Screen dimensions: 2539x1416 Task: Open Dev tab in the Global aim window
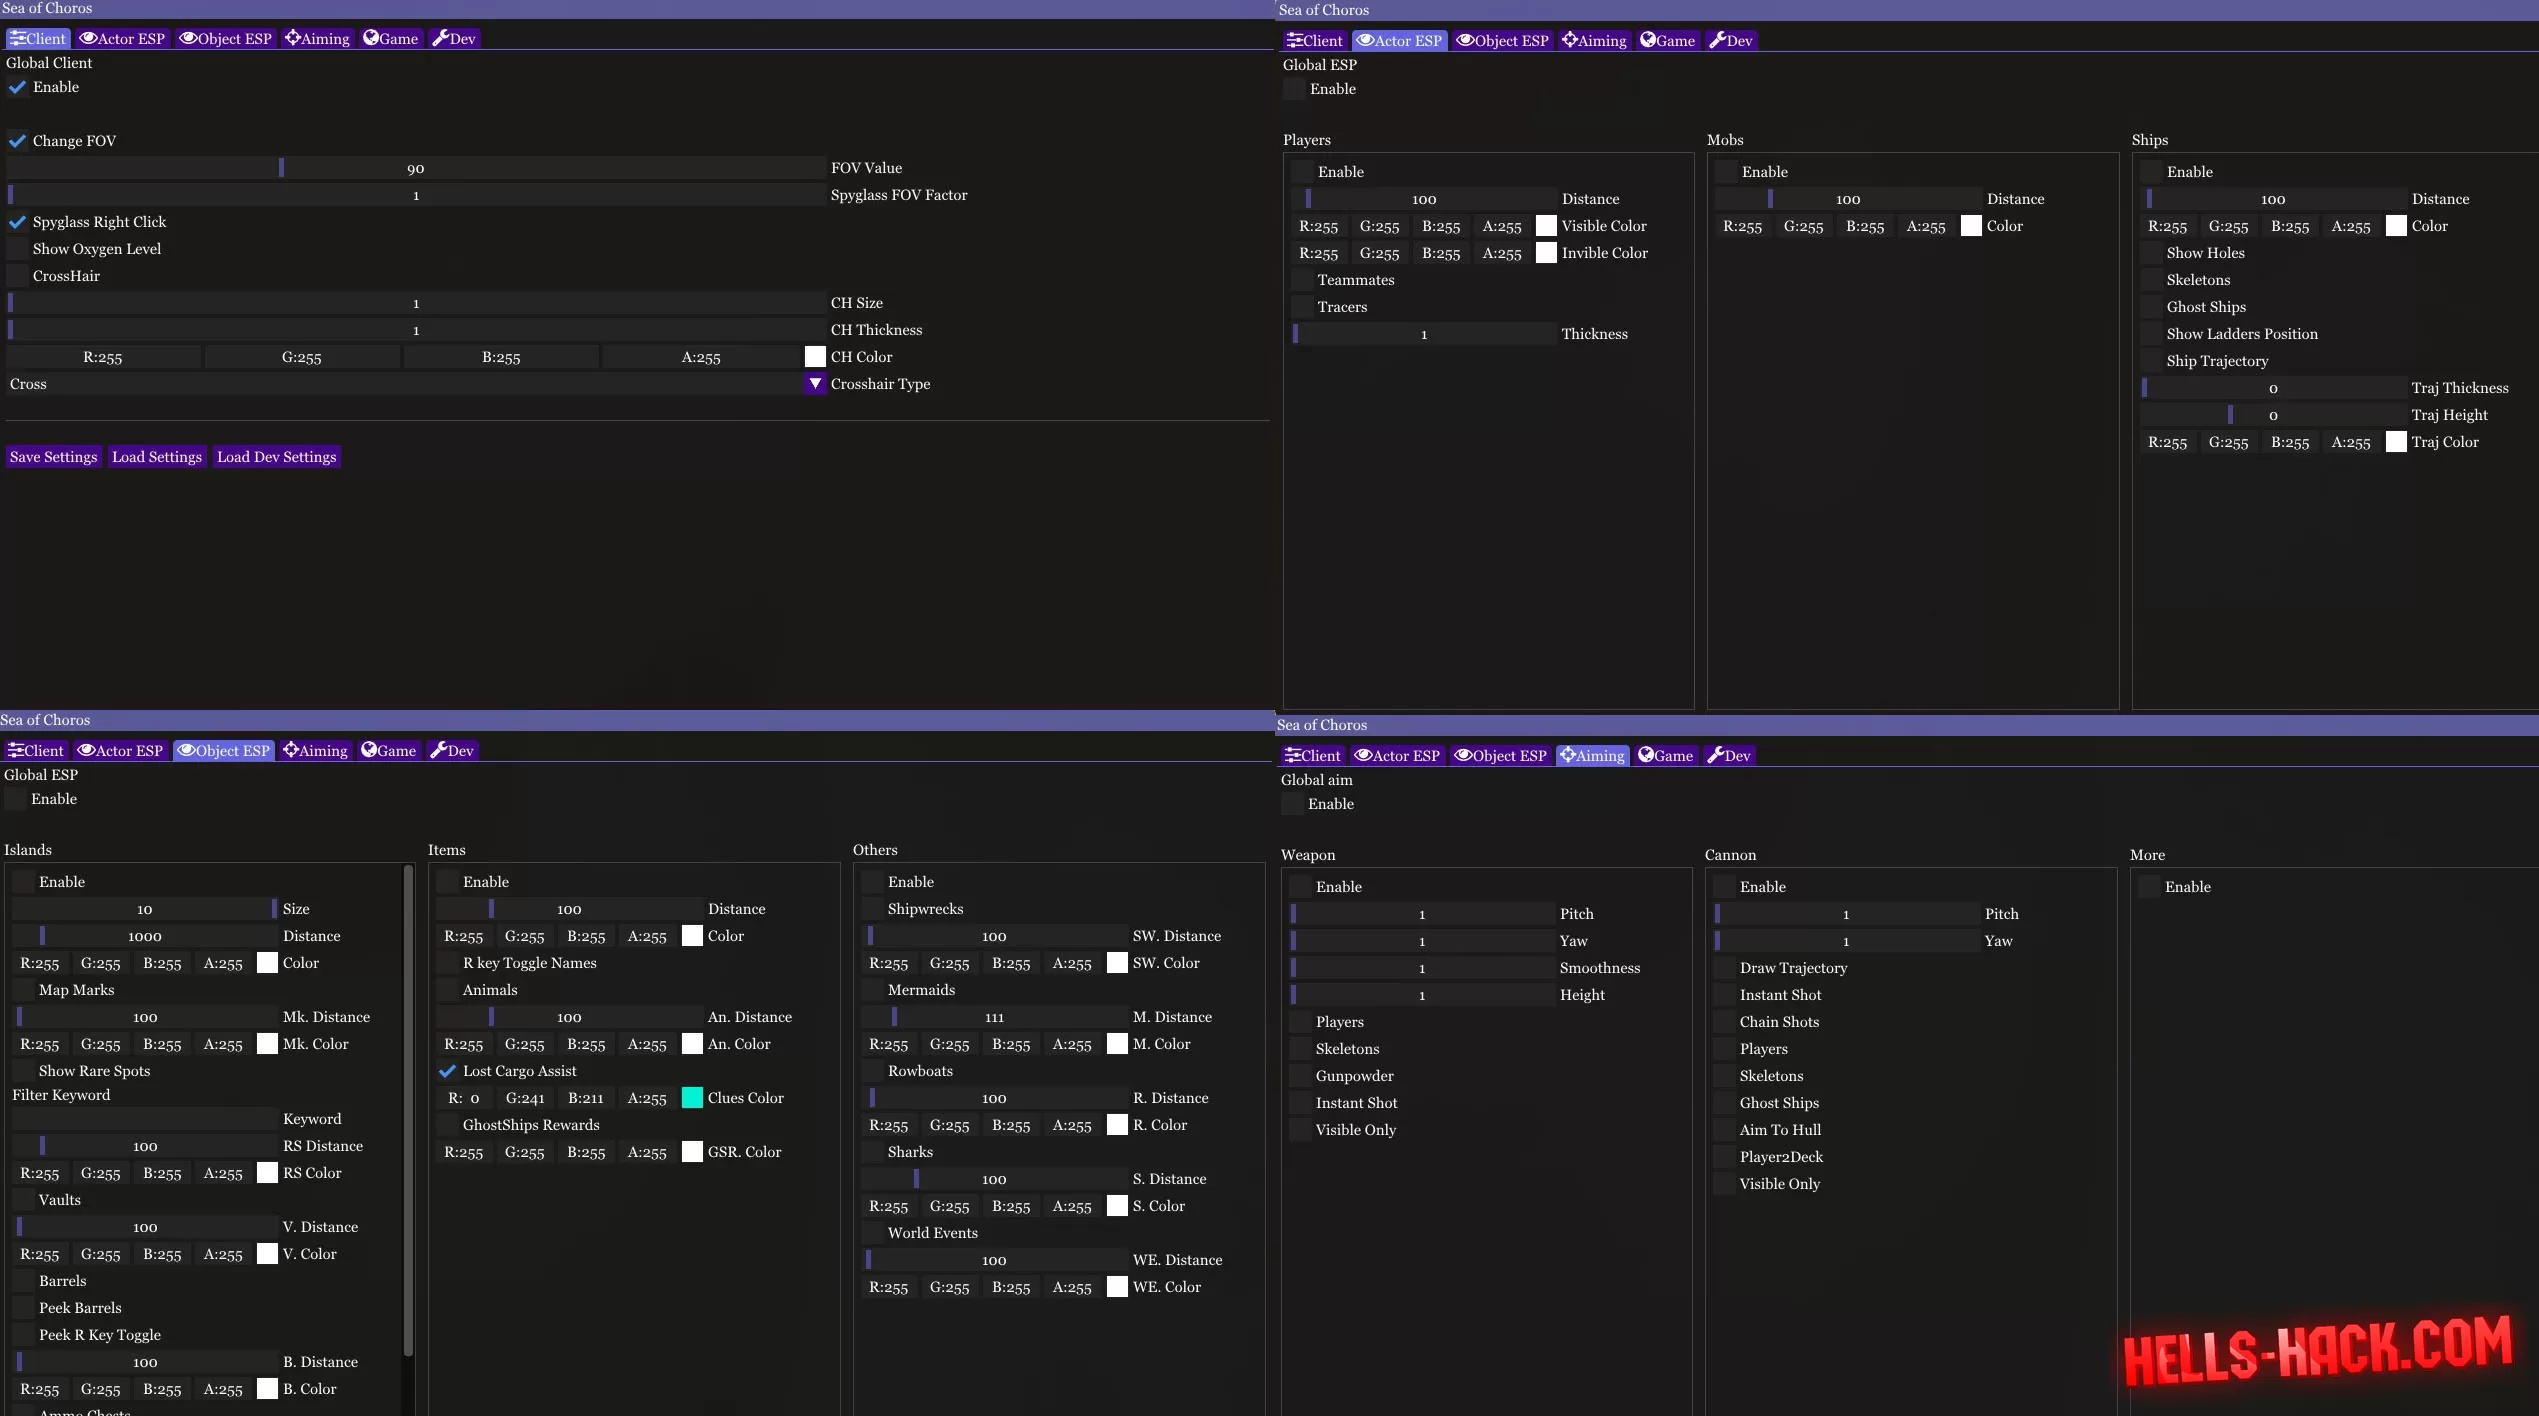[1728, 755]
